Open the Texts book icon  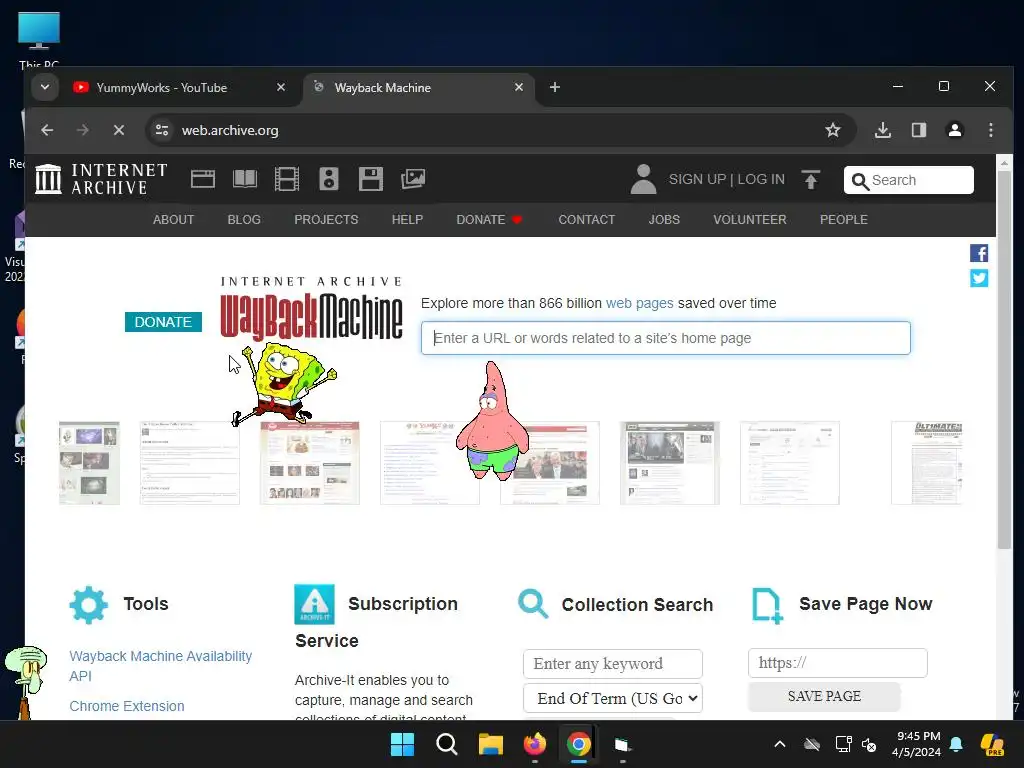coord(245,179)
